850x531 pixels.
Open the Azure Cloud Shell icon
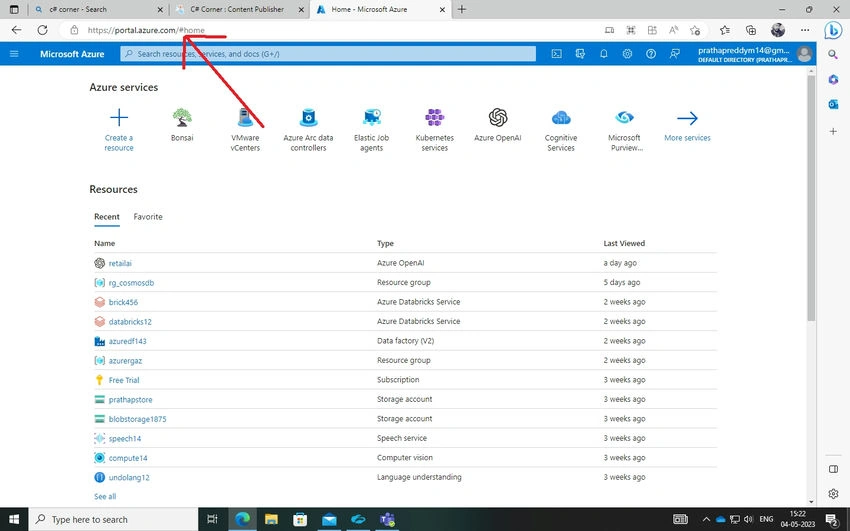click(556, 54)
